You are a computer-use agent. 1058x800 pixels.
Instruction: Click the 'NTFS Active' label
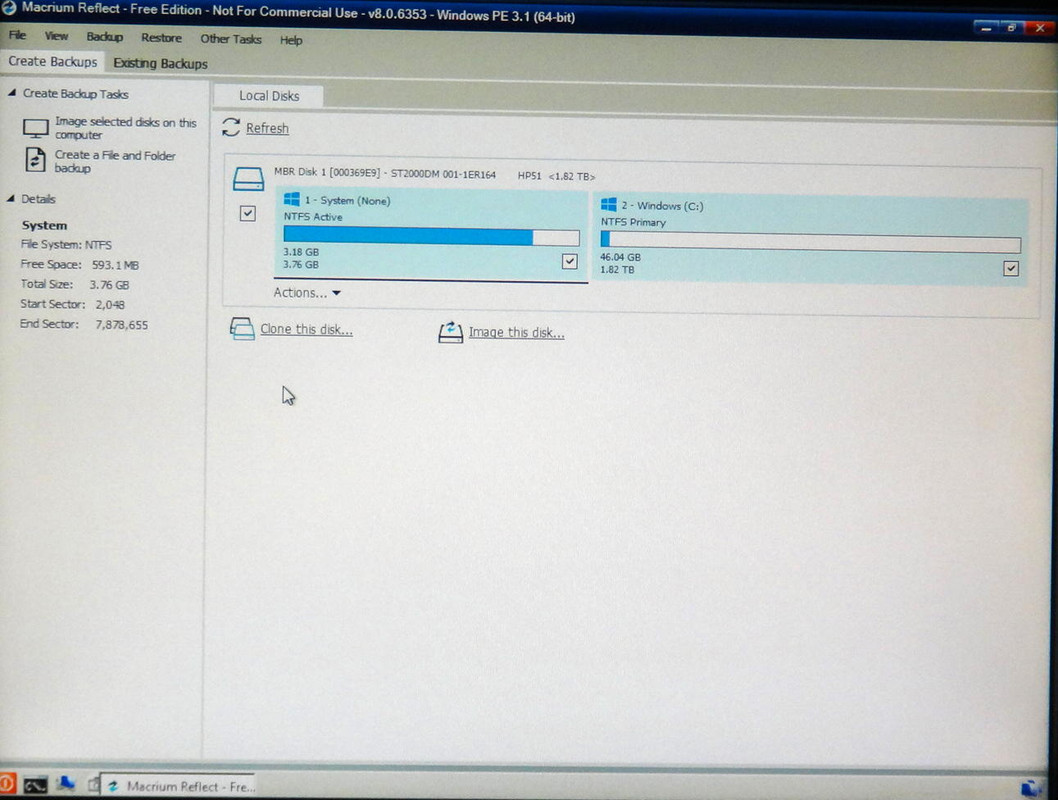(313, 217)
